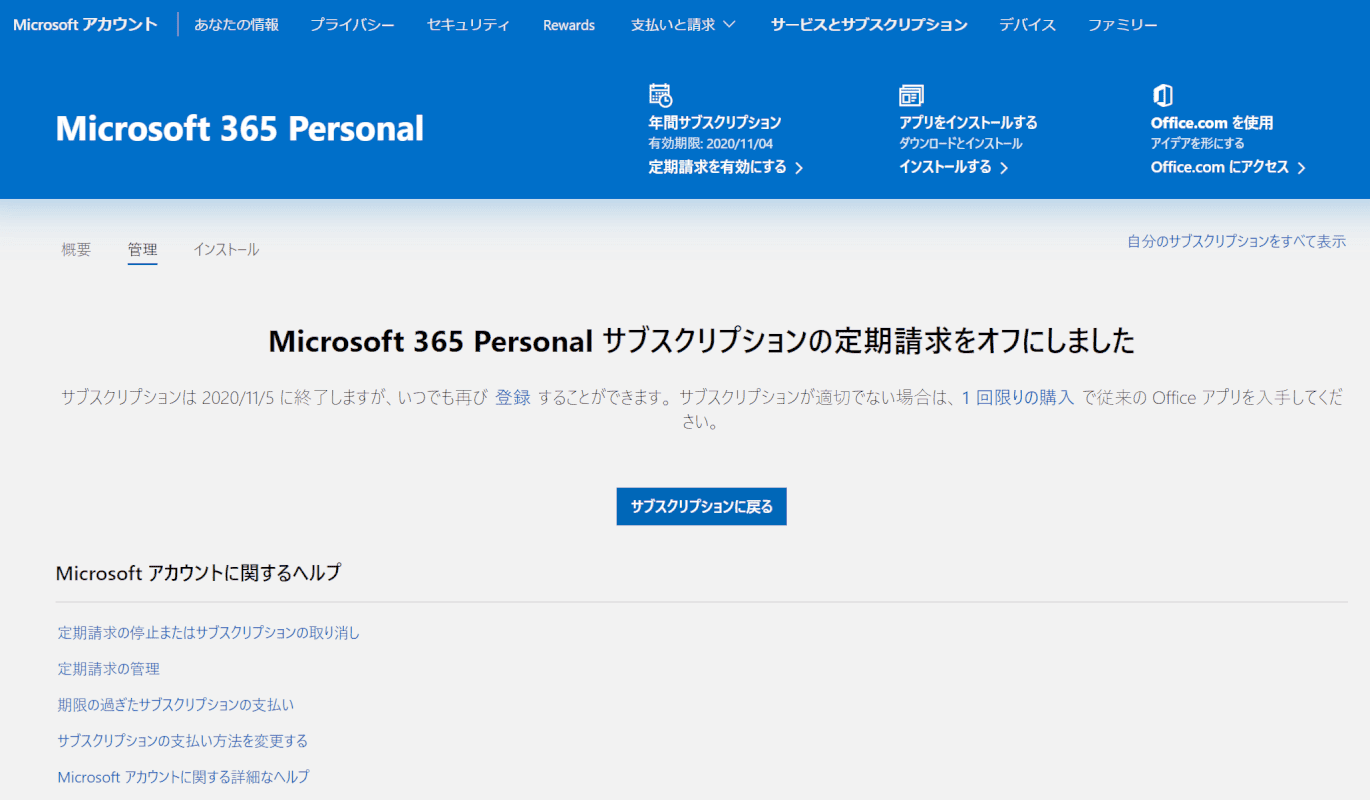The image size is (1370, 800).
Task: Switch to the 概要 tab
Action: [x=76, y=250]
